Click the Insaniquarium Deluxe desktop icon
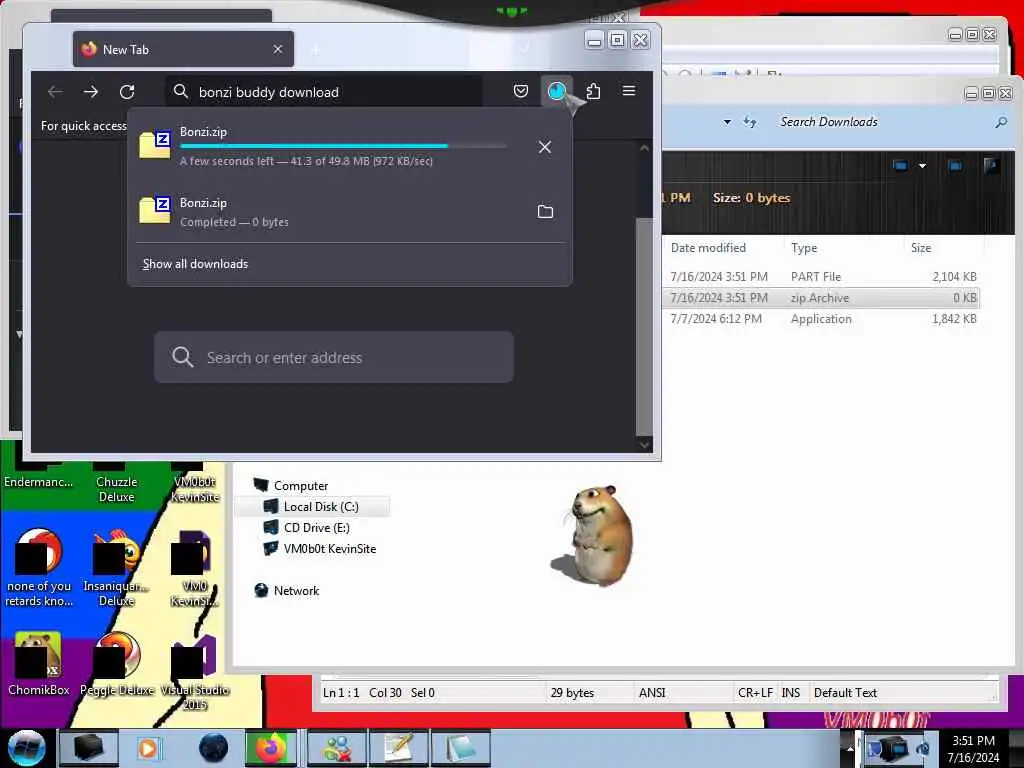Image resolution: width=1024 pixels, height=768 pixels. [x=116, y=568]
